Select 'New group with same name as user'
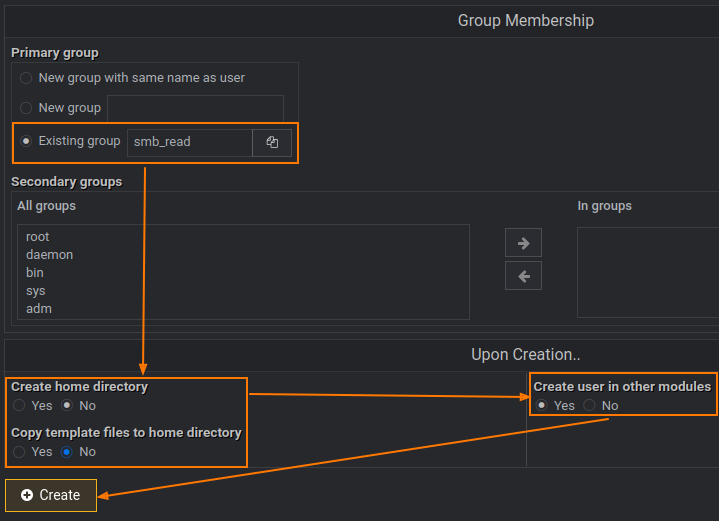The width and height of the screenshot is (719, 521). click(26, 78)
